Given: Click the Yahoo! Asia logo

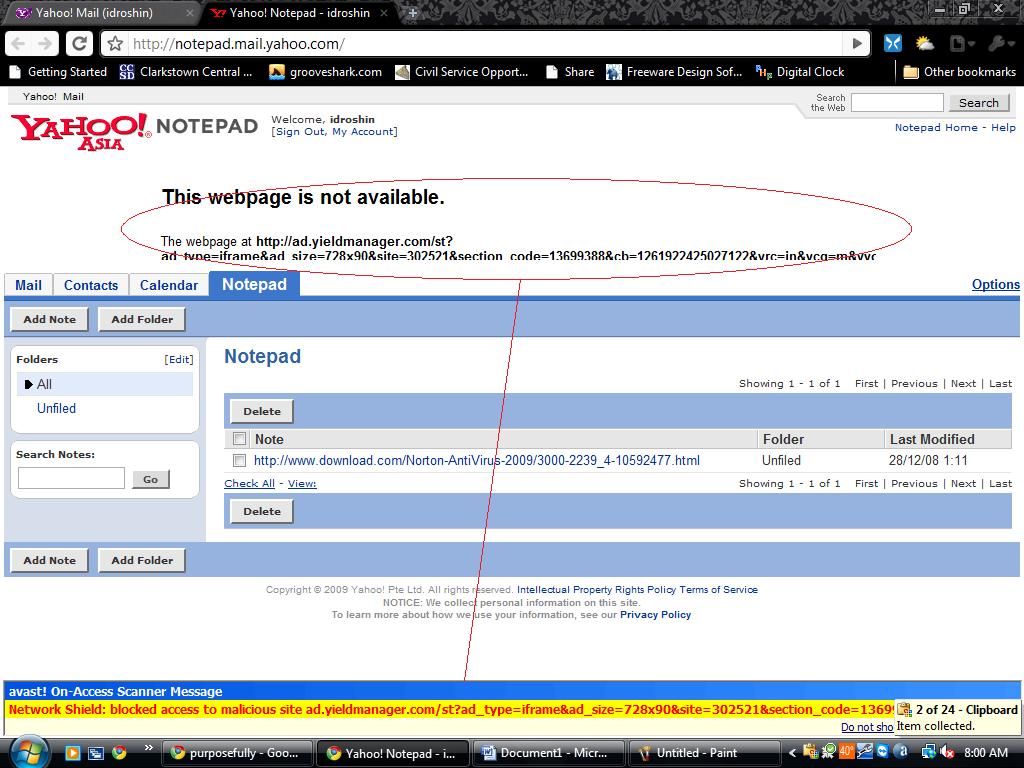Looking at the screenshot, I should 81,131.
